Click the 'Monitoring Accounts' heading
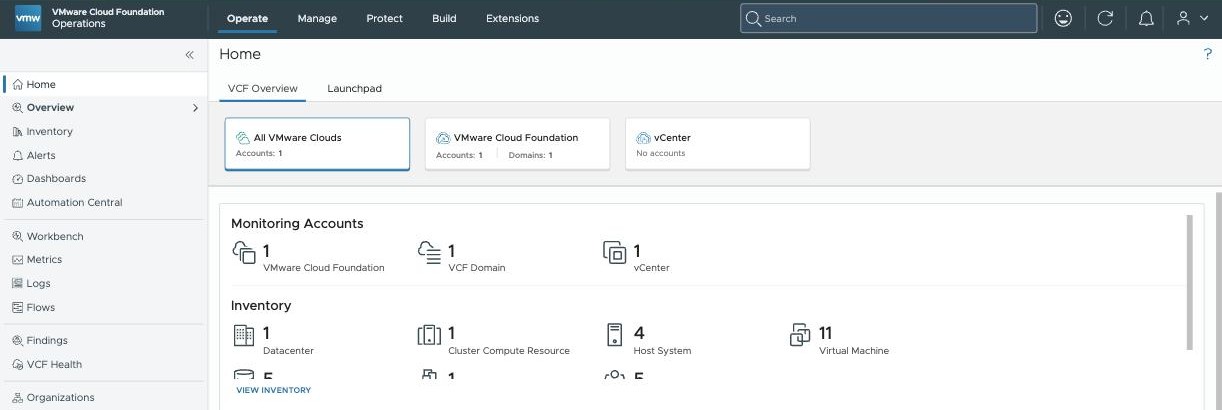Viewport: 1222px width, 410px height. click(297, 224)
